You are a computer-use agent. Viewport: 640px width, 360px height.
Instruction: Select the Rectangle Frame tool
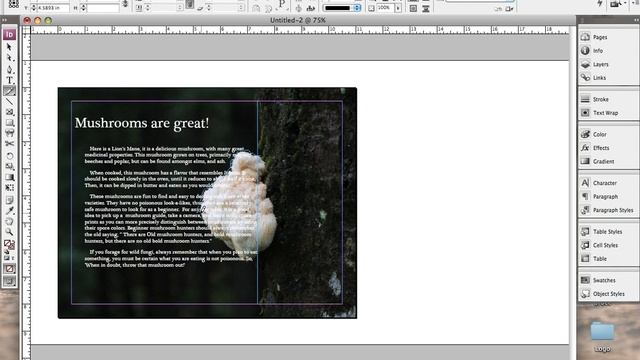(x=9, y=112)
